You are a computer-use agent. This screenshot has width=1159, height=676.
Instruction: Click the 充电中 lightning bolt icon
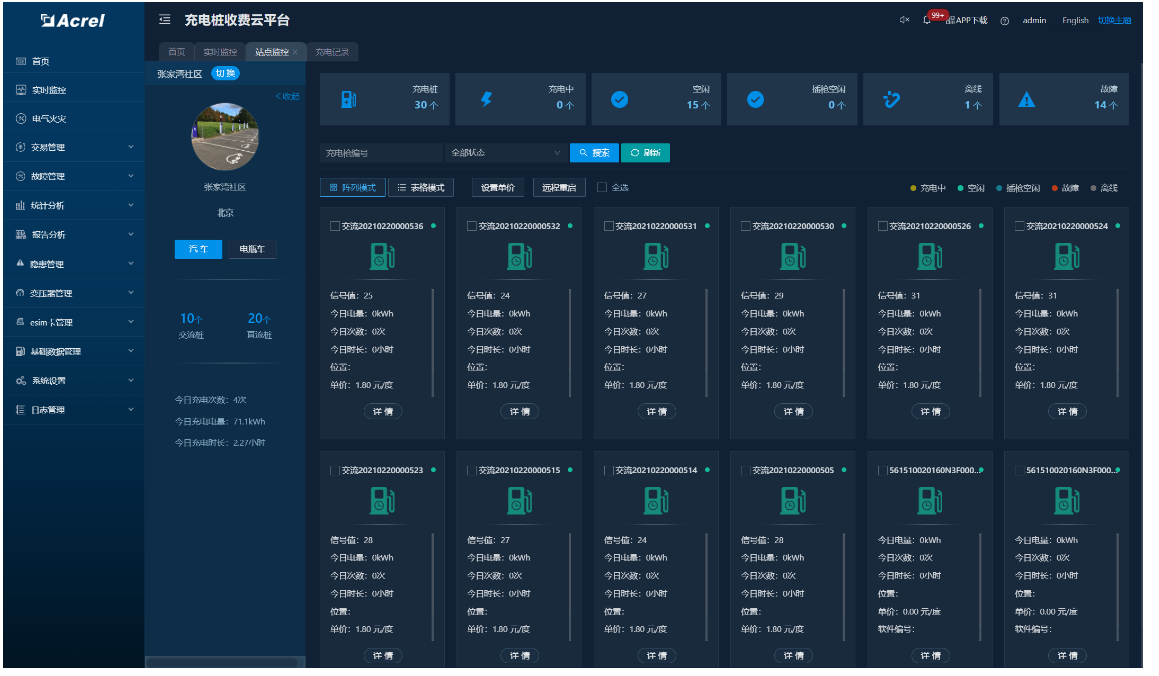[x=487, y=99]
